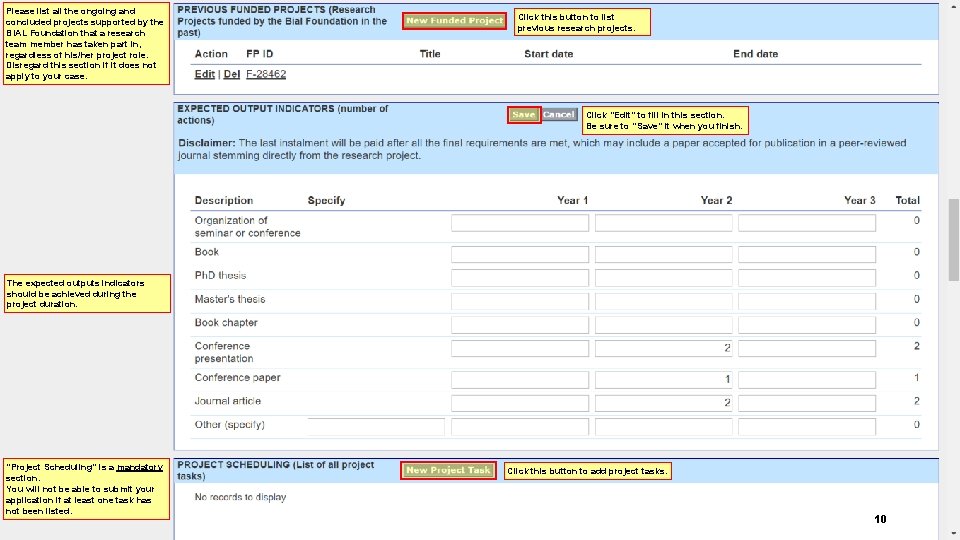Cancel editing the output indicators

[x=559, y=114]
